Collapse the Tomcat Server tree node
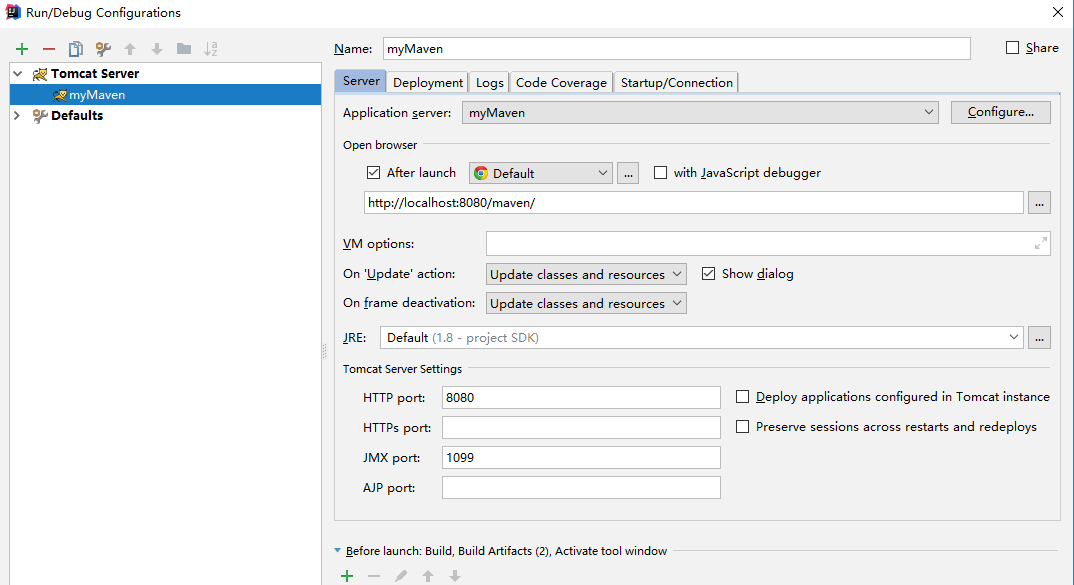Image resolution: width=1074 pixels, height=585 pixels. (18, 74)
